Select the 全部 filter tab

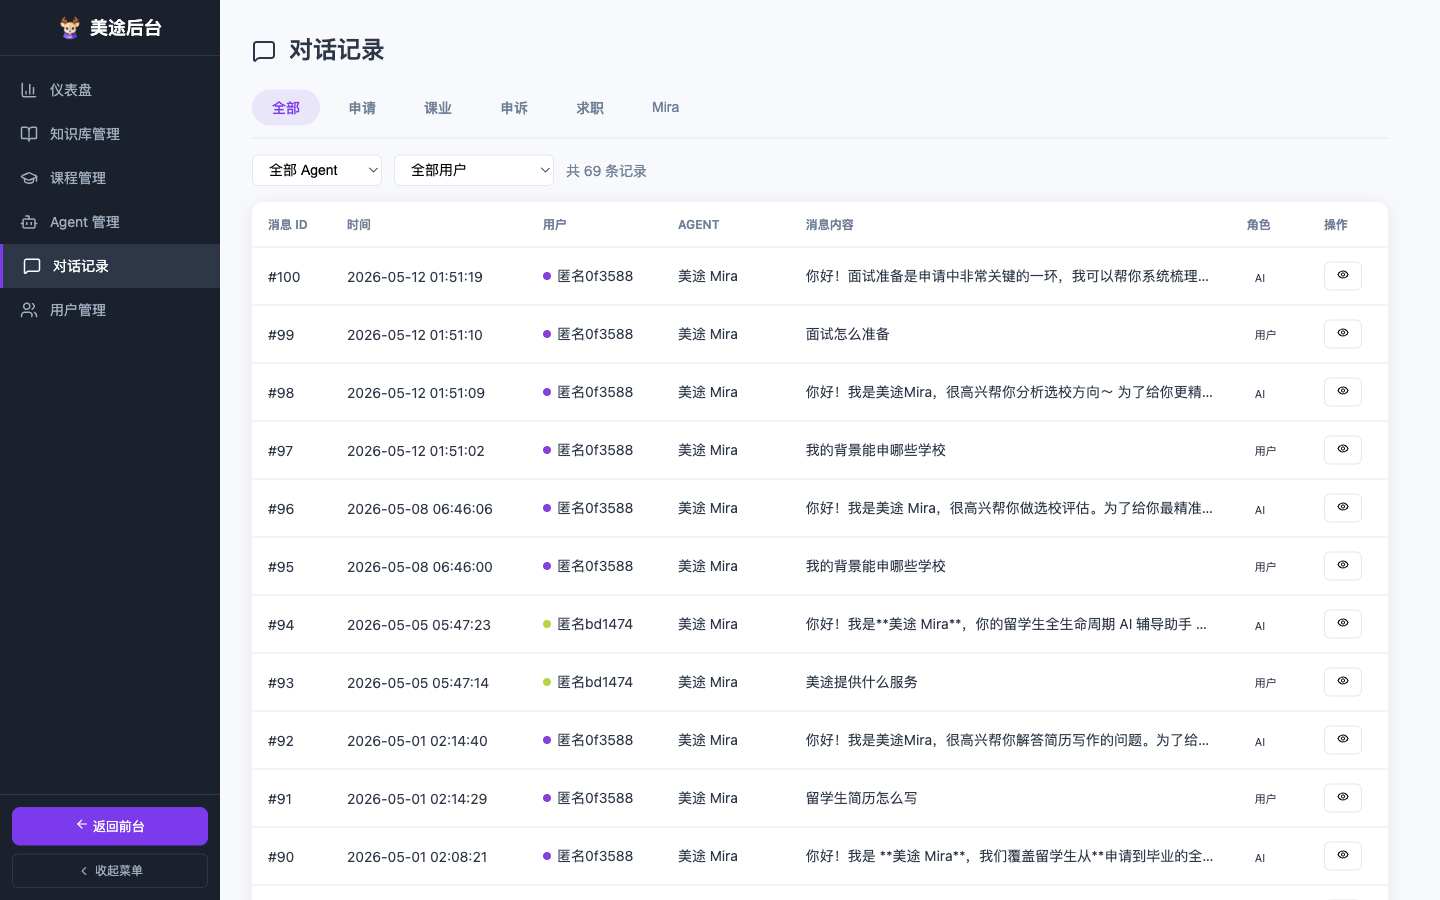click(x=286, y=108)
